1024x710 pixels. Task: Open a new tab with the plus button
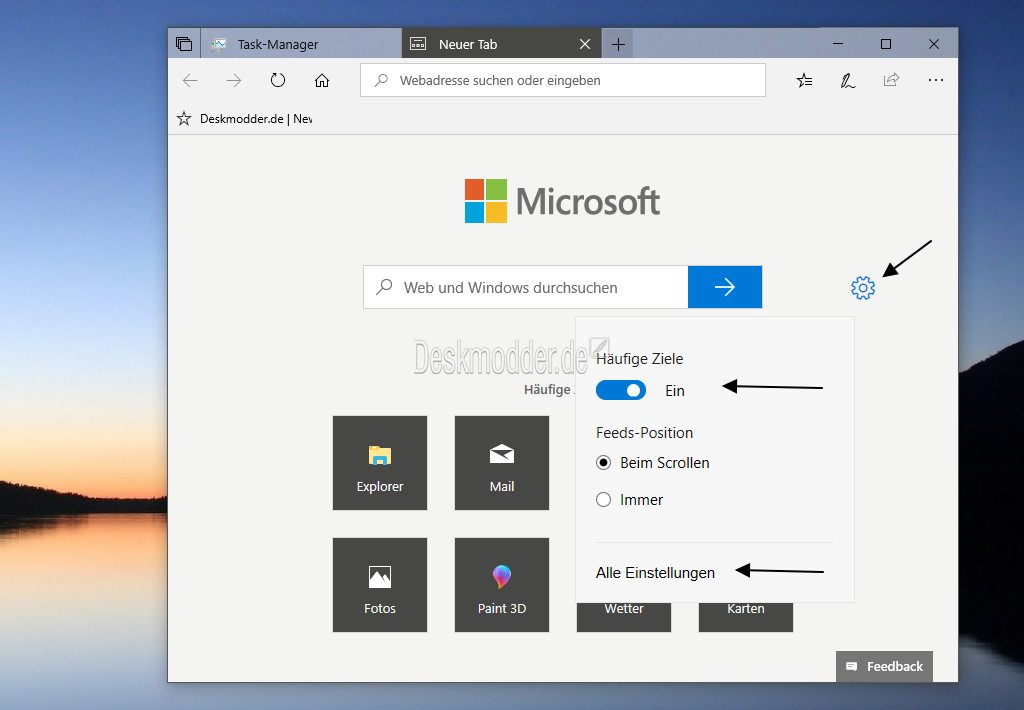[618, 44]
